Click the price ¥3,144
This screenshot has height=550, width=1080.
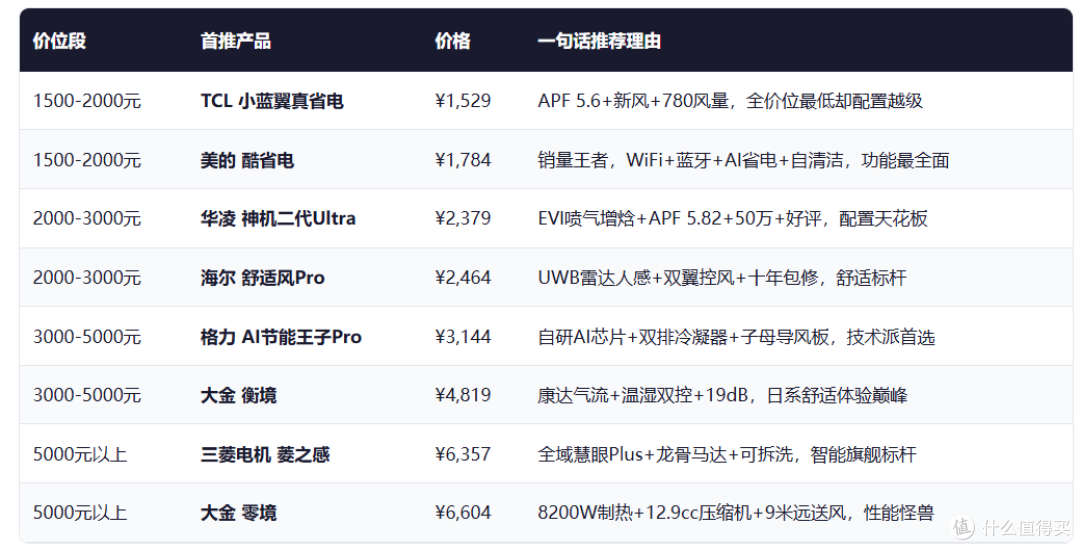(x=463, y=337)
